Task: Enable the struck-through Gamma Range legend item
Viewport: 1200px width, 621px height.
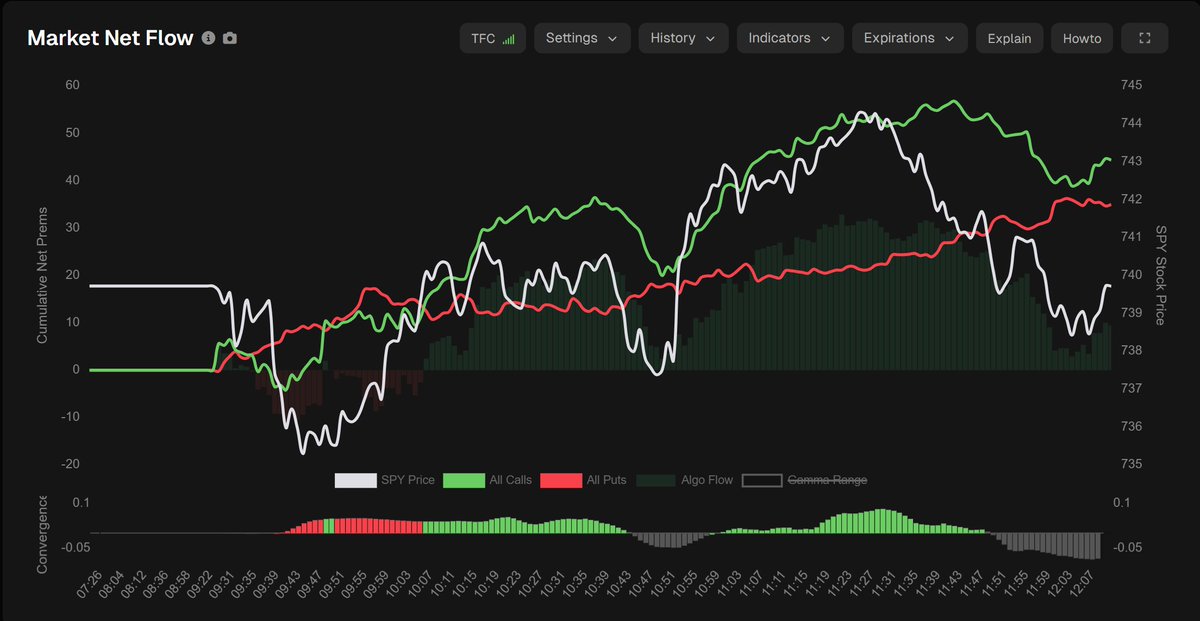Action: coord(804,480)
